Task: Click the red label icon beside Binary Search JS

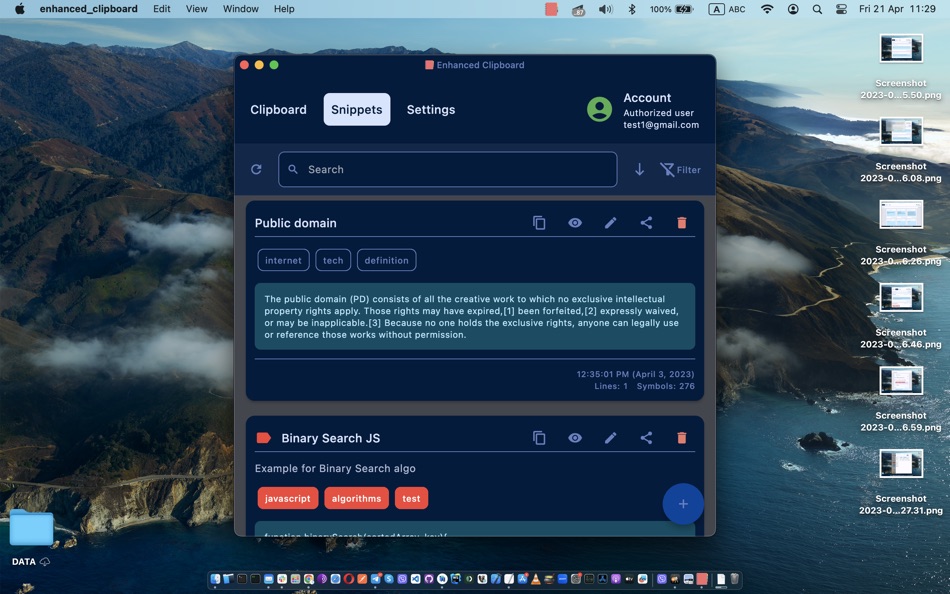Action: tap(264, 438)
